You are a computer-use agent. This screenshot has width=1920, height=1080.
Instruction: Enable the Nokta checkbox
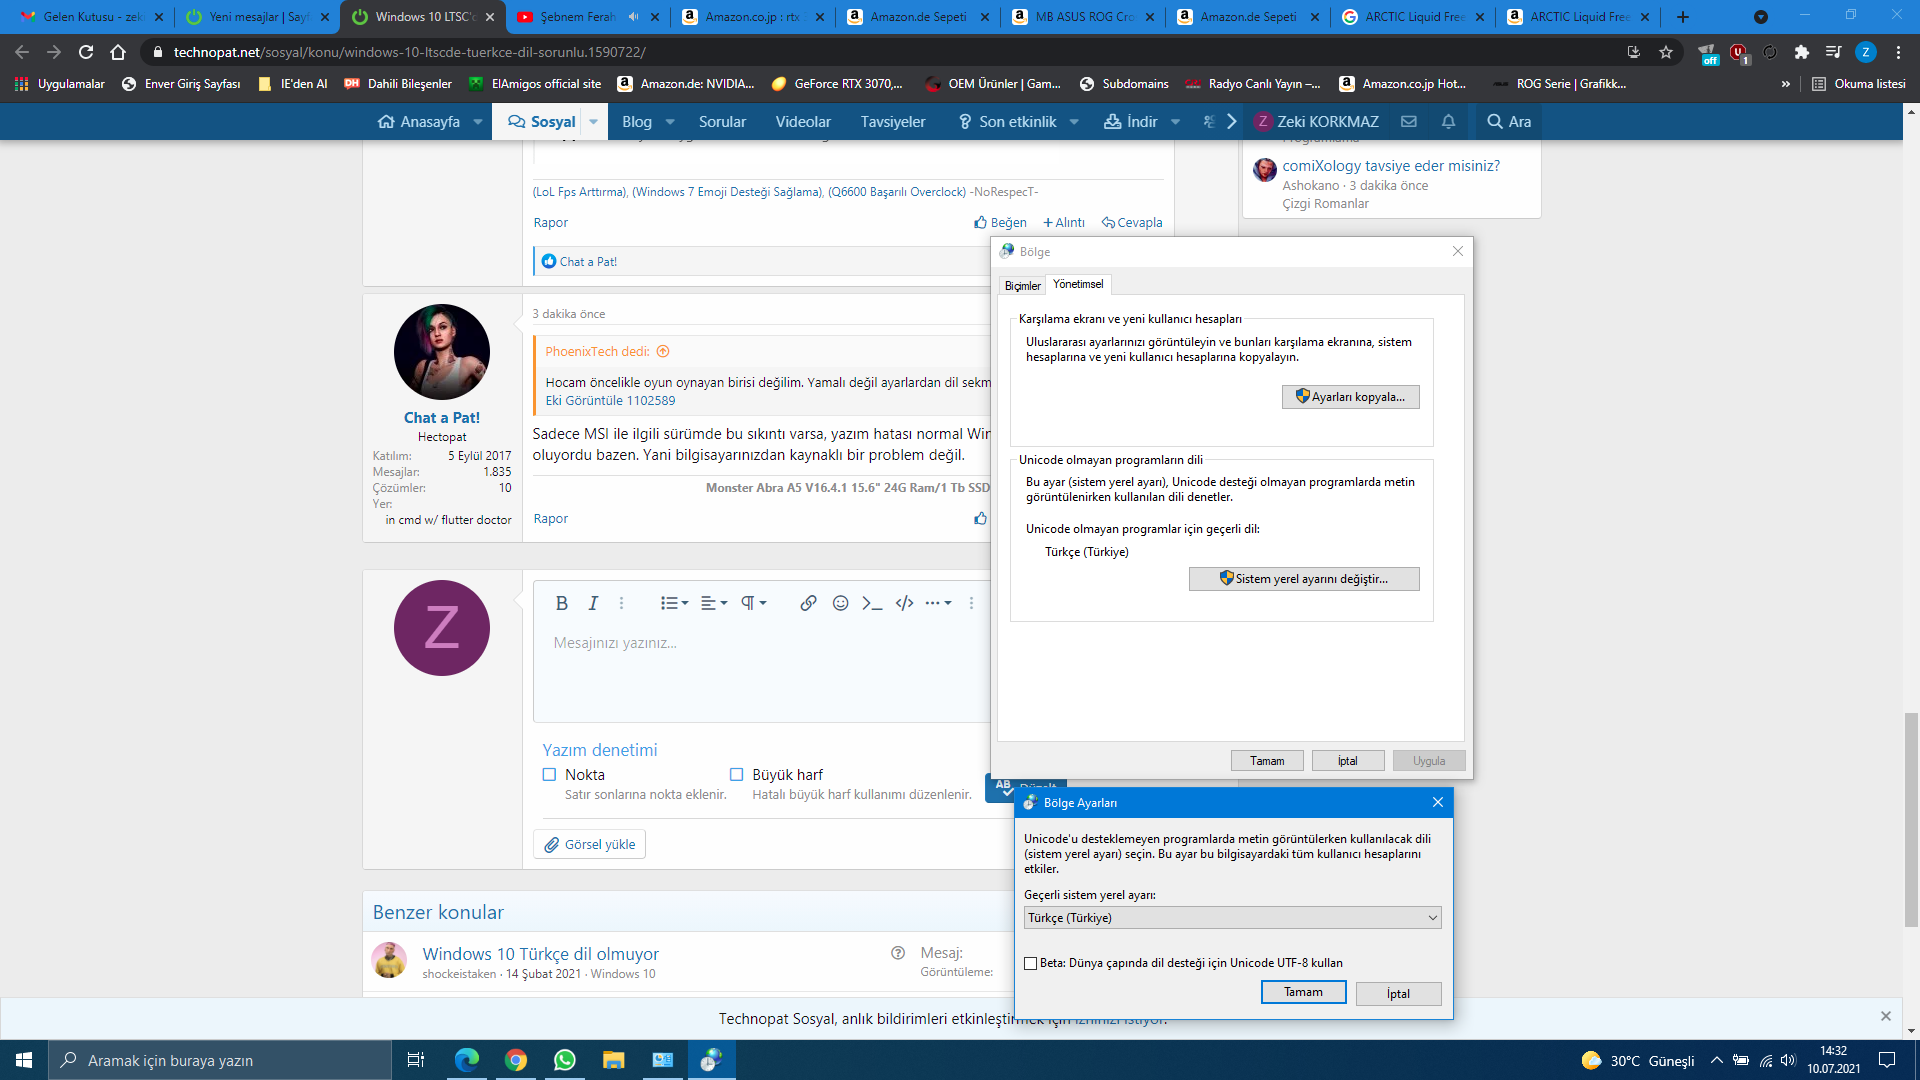click(549, 775)
